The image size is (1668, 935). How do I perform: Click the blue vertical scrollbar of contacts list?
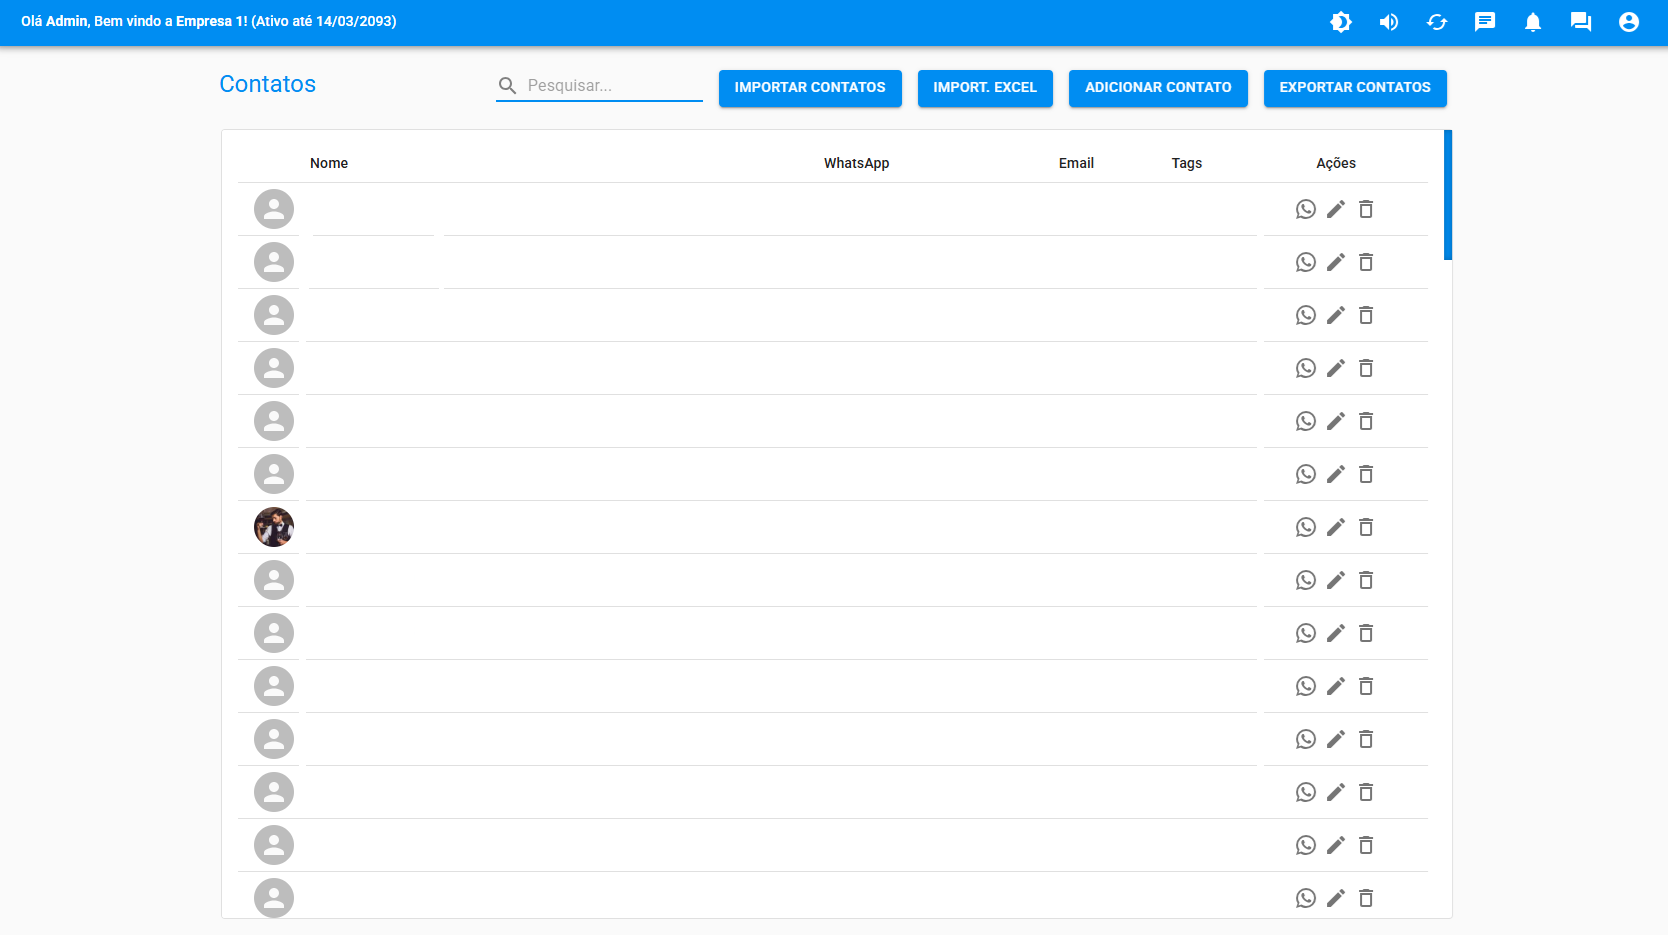(1448, 195)
